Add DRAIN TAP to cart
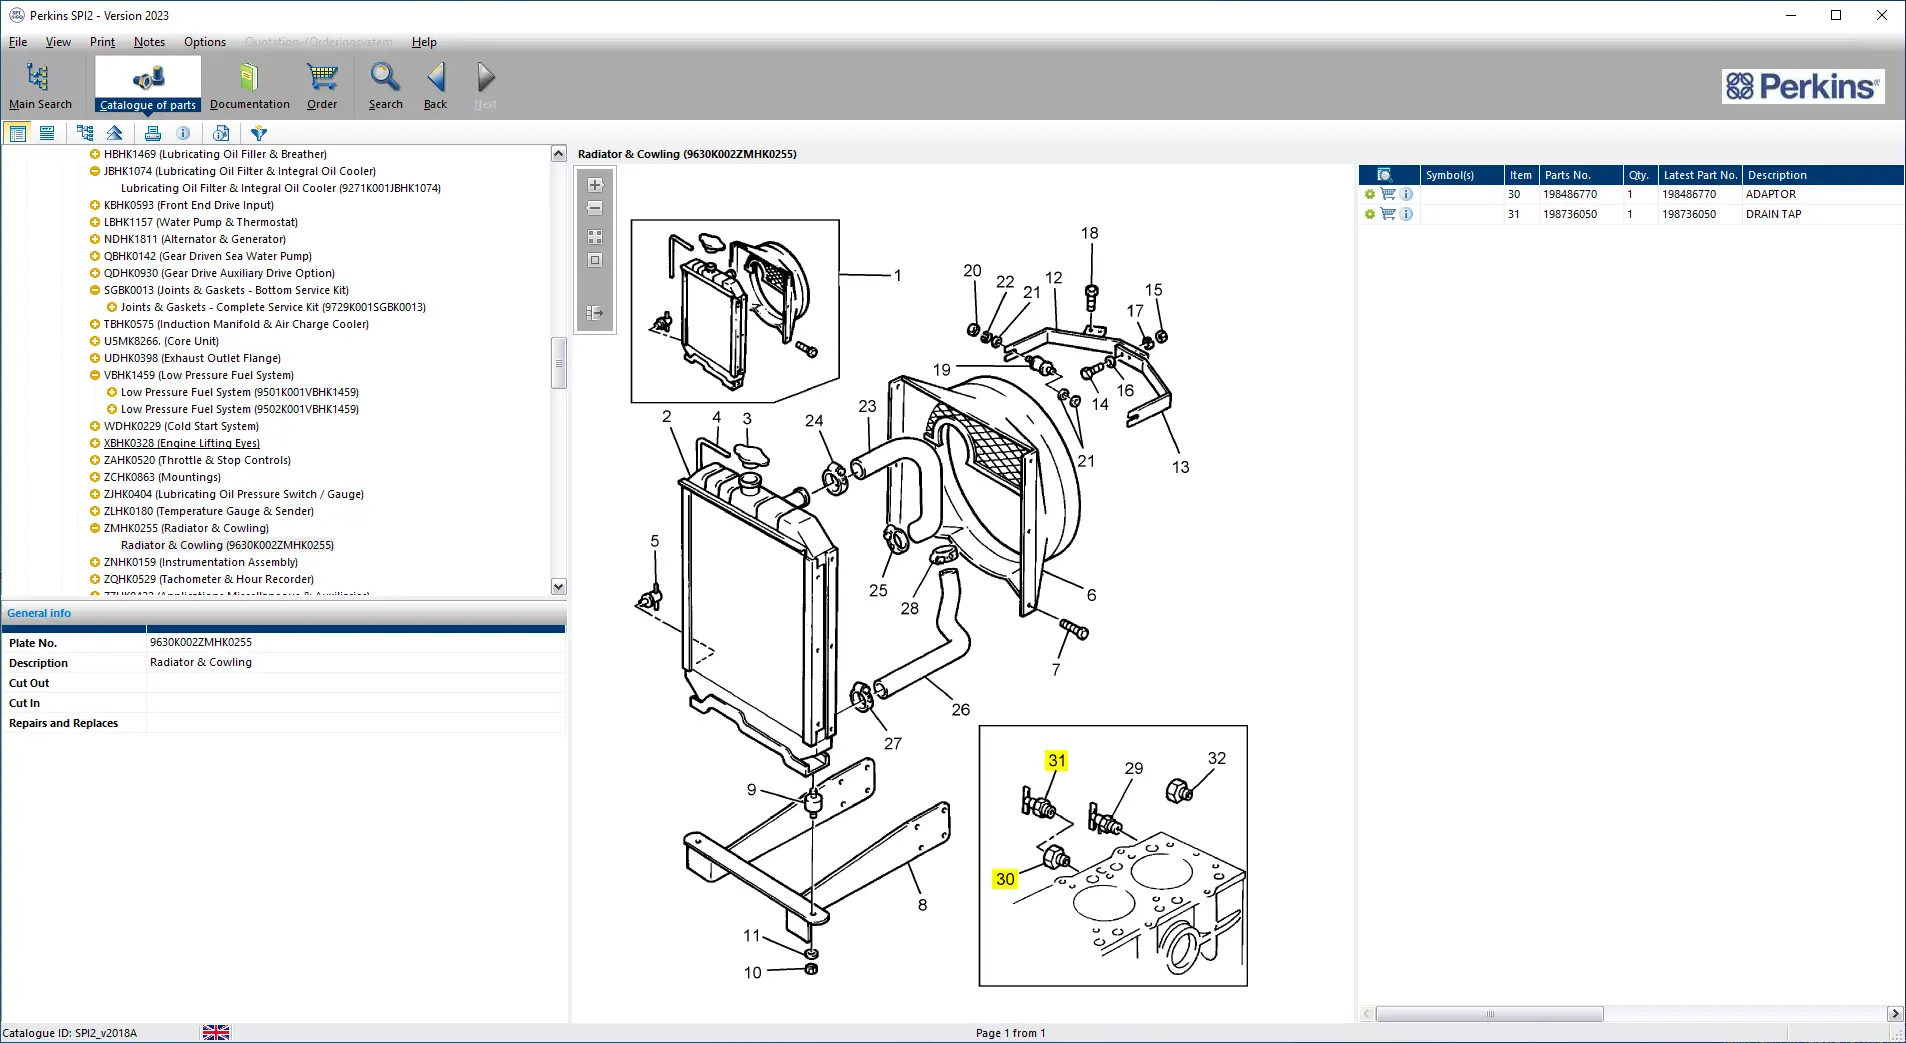The height and width of the screenshot is (1043, 1906). [1388, 214]
